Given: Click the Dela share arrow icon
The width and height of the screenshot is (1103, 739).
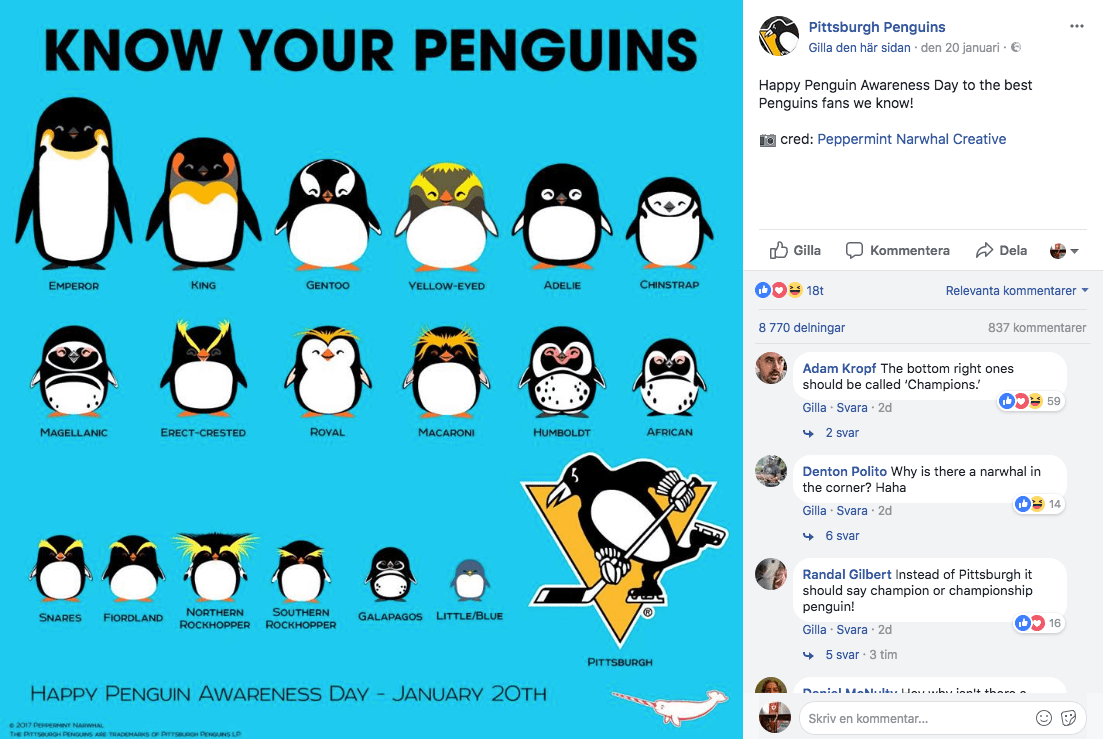Looking at the screenshot, I should 985,250.
